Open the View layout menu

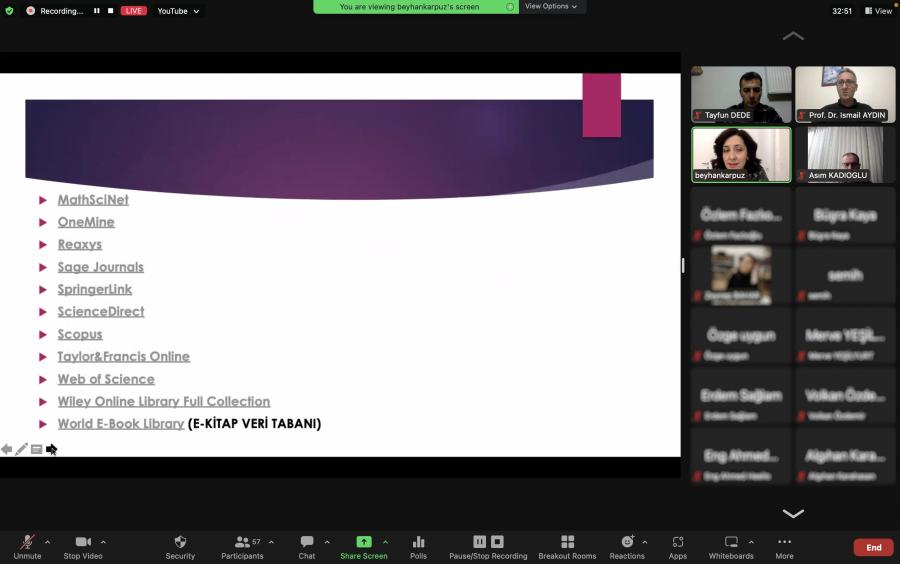(x=878, y=11)
